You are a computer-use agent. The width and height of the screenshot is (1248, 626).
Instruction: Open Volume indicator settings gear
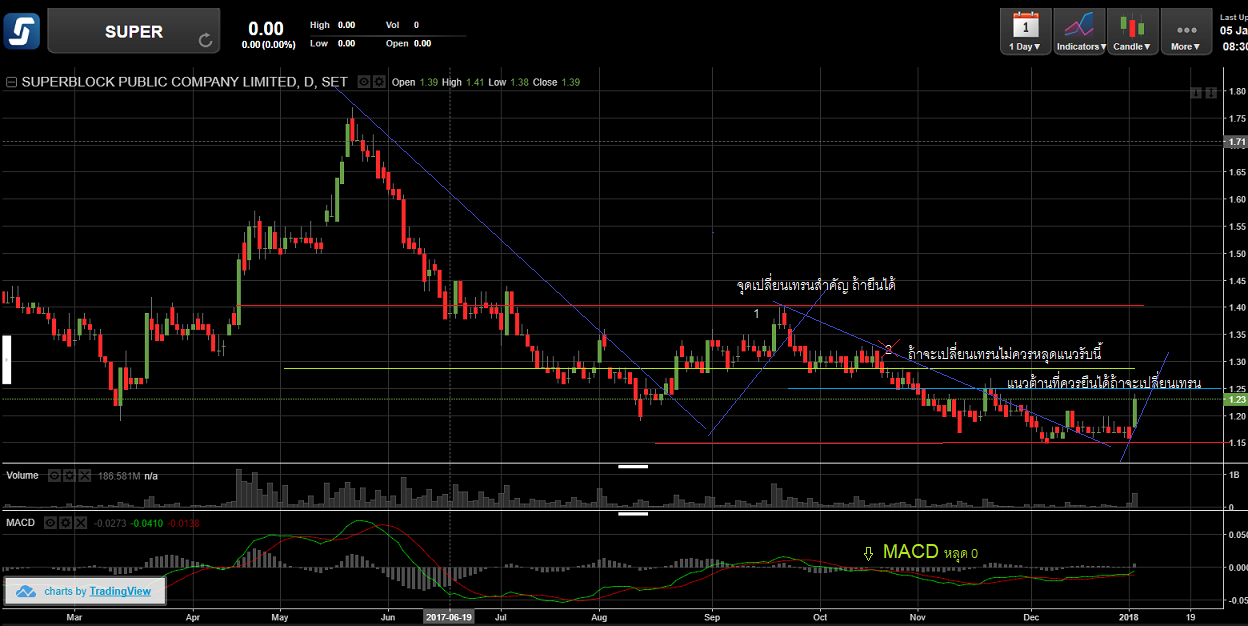[68, 476]
